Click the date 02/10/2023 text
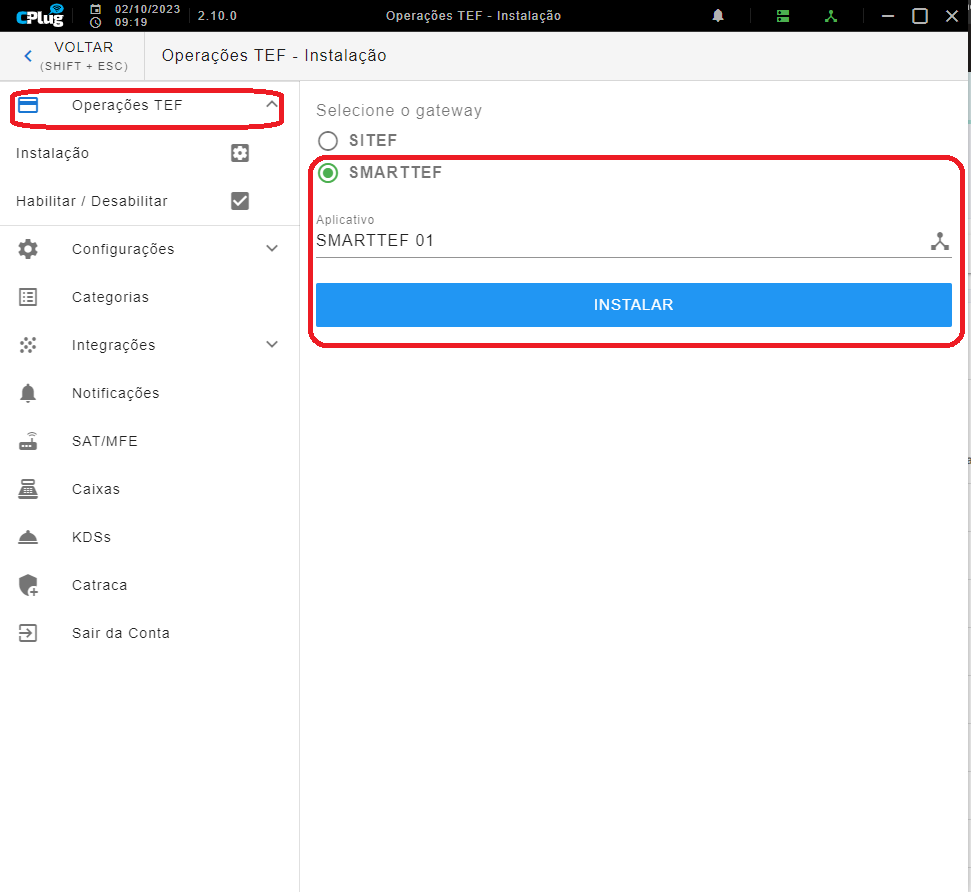Screen dimensions: 971x892 tap(147, 9)
